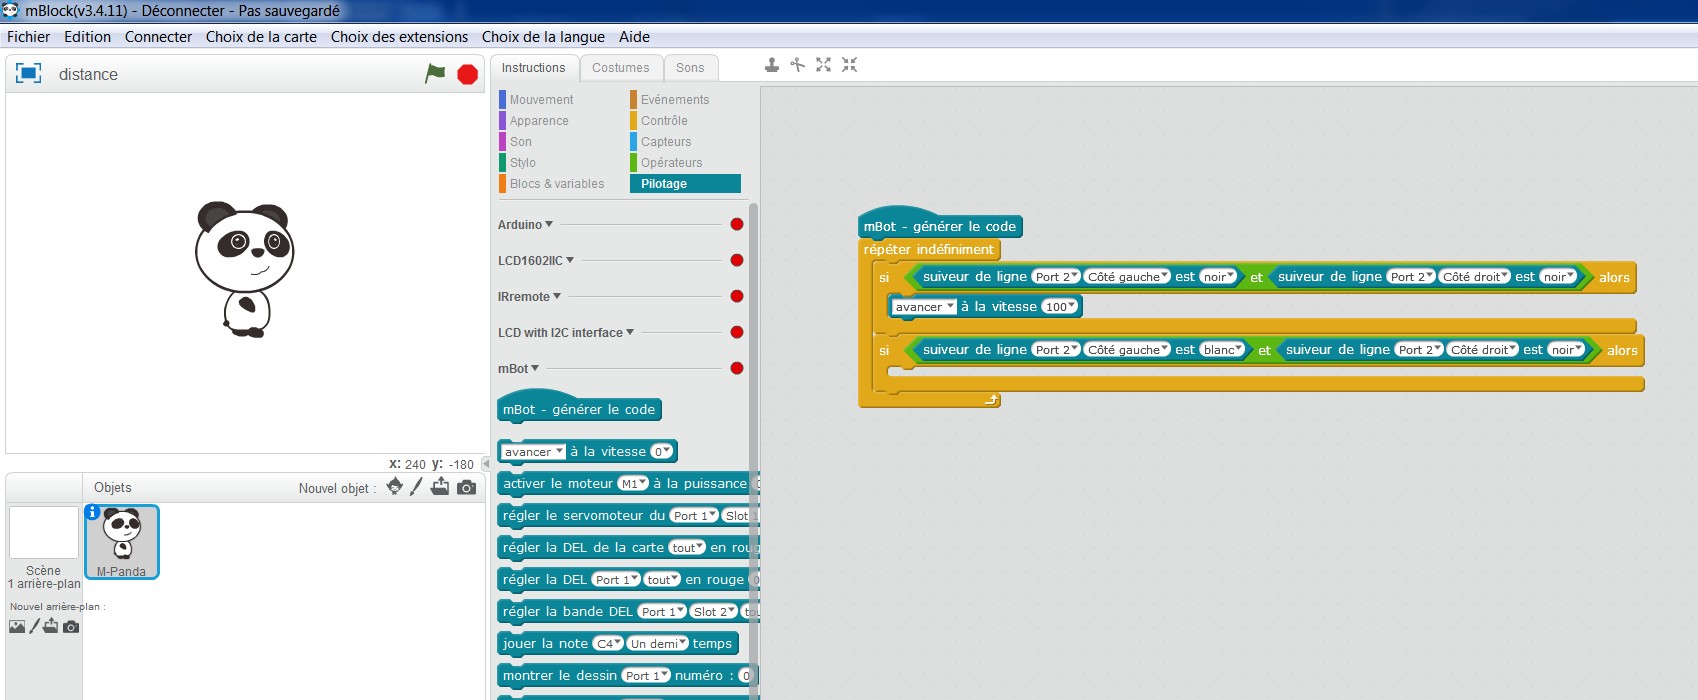The width and height of the screenshot is (1698, 700).
Task: Switch to the Costumes tab
Action: (x=620, y=68)
